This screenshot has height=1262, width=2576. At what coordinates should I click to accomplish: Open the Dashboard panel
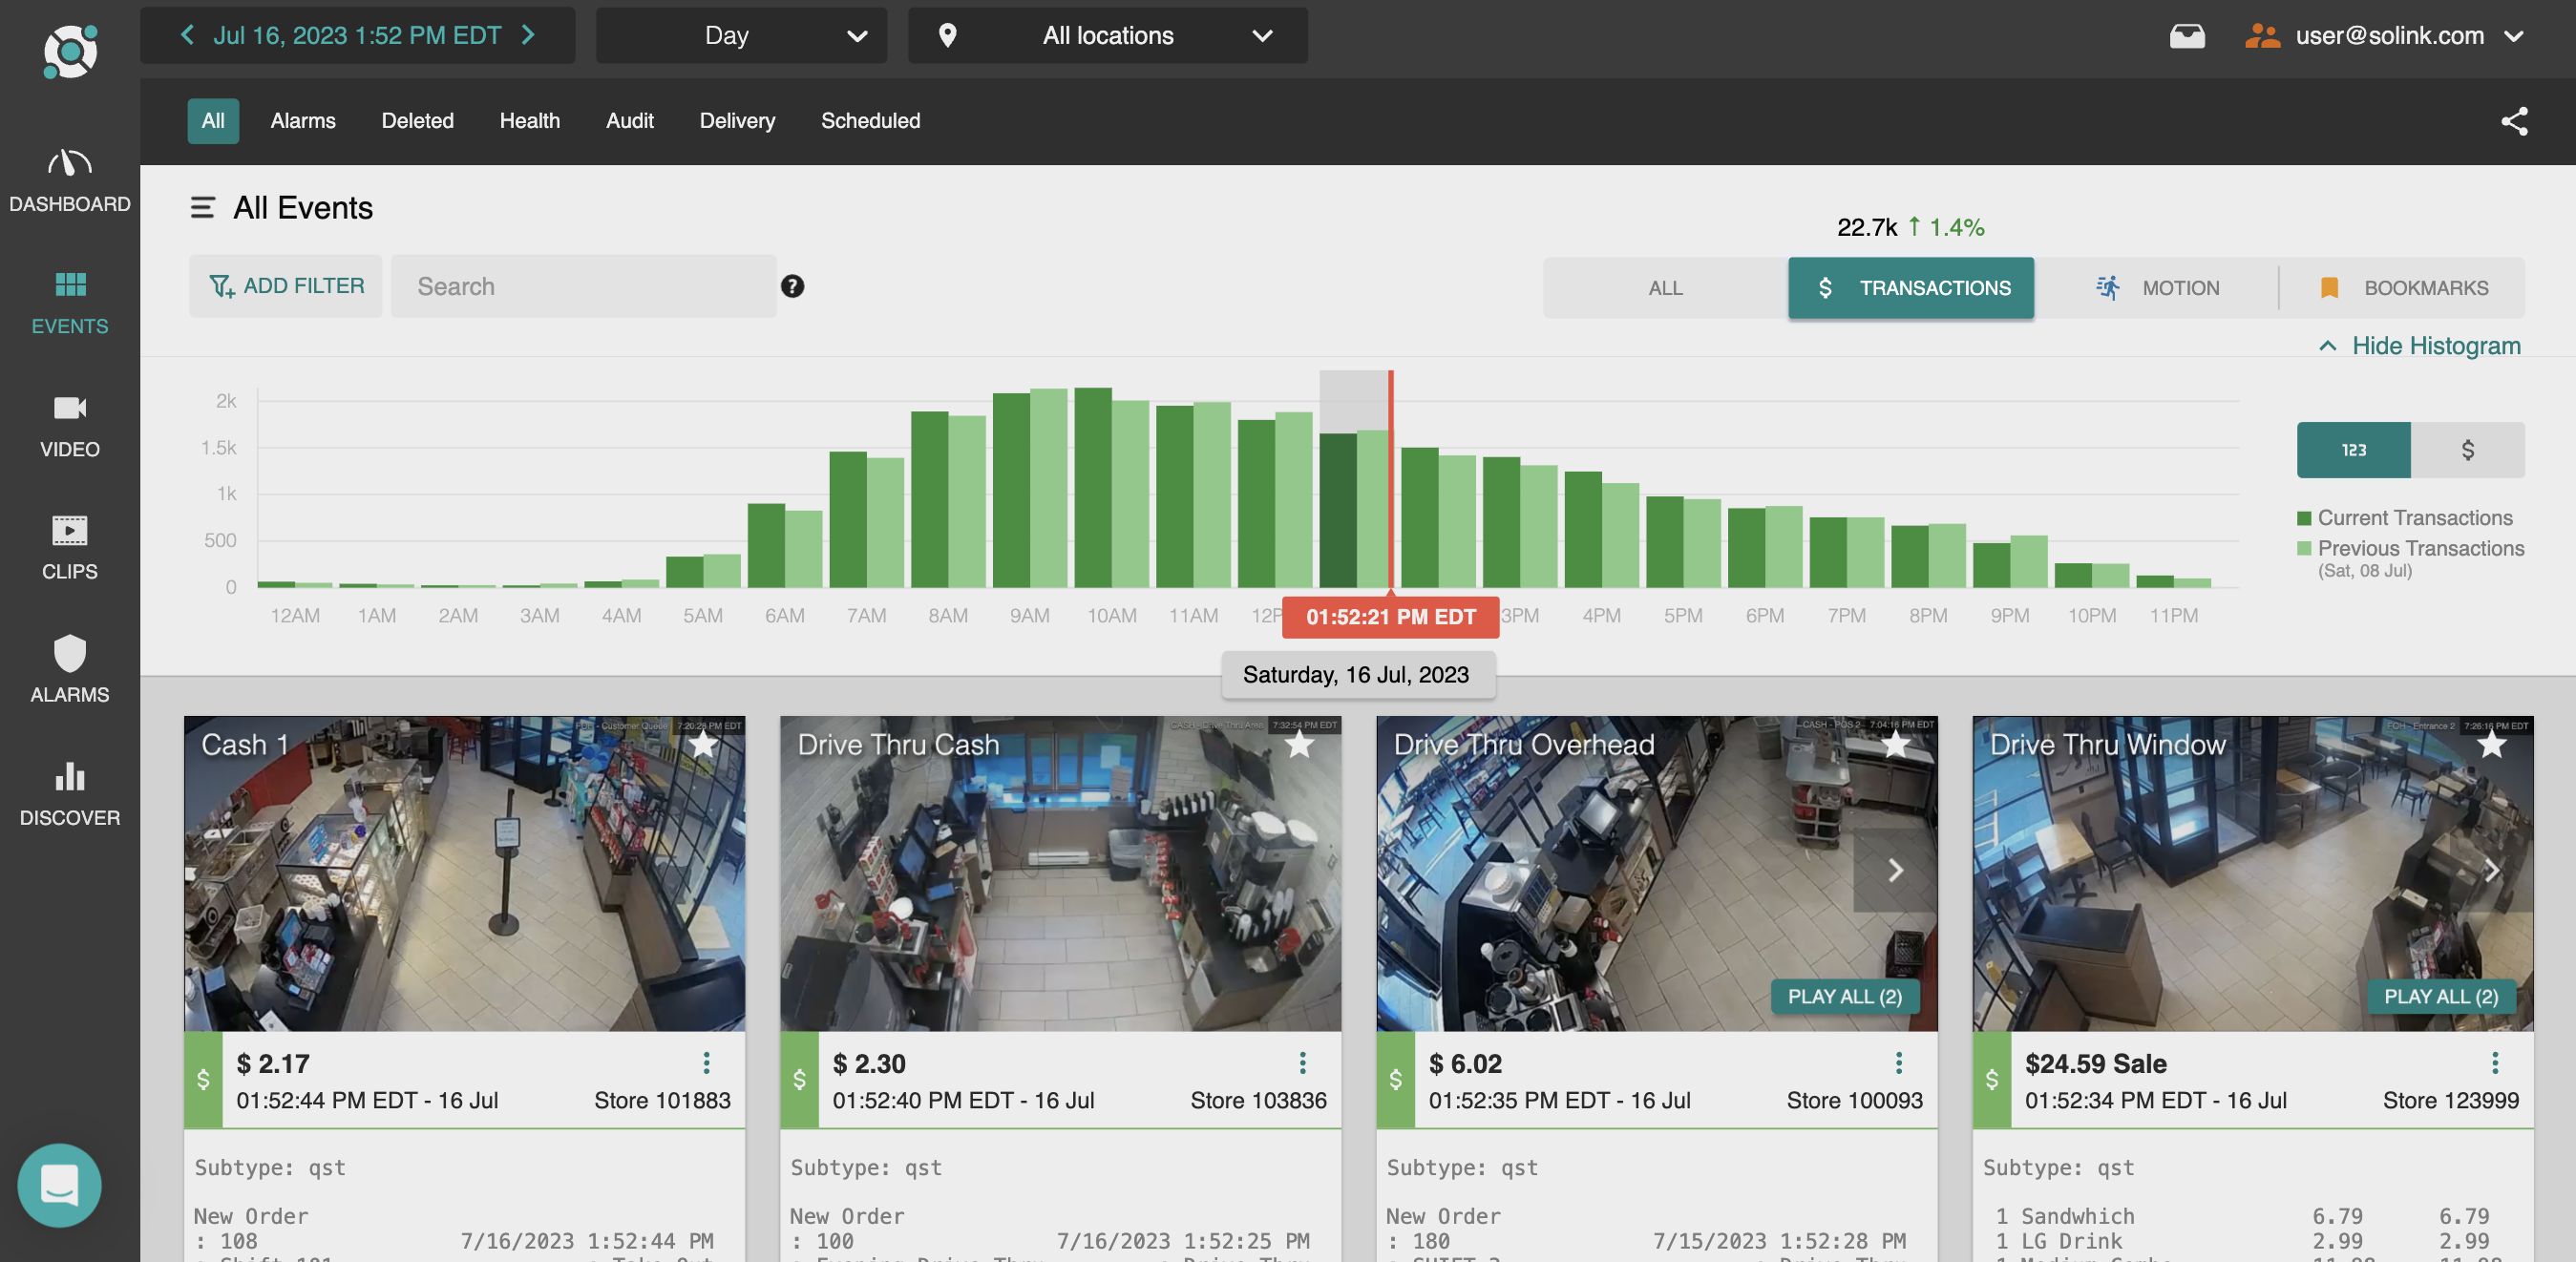tap(69, 180)
